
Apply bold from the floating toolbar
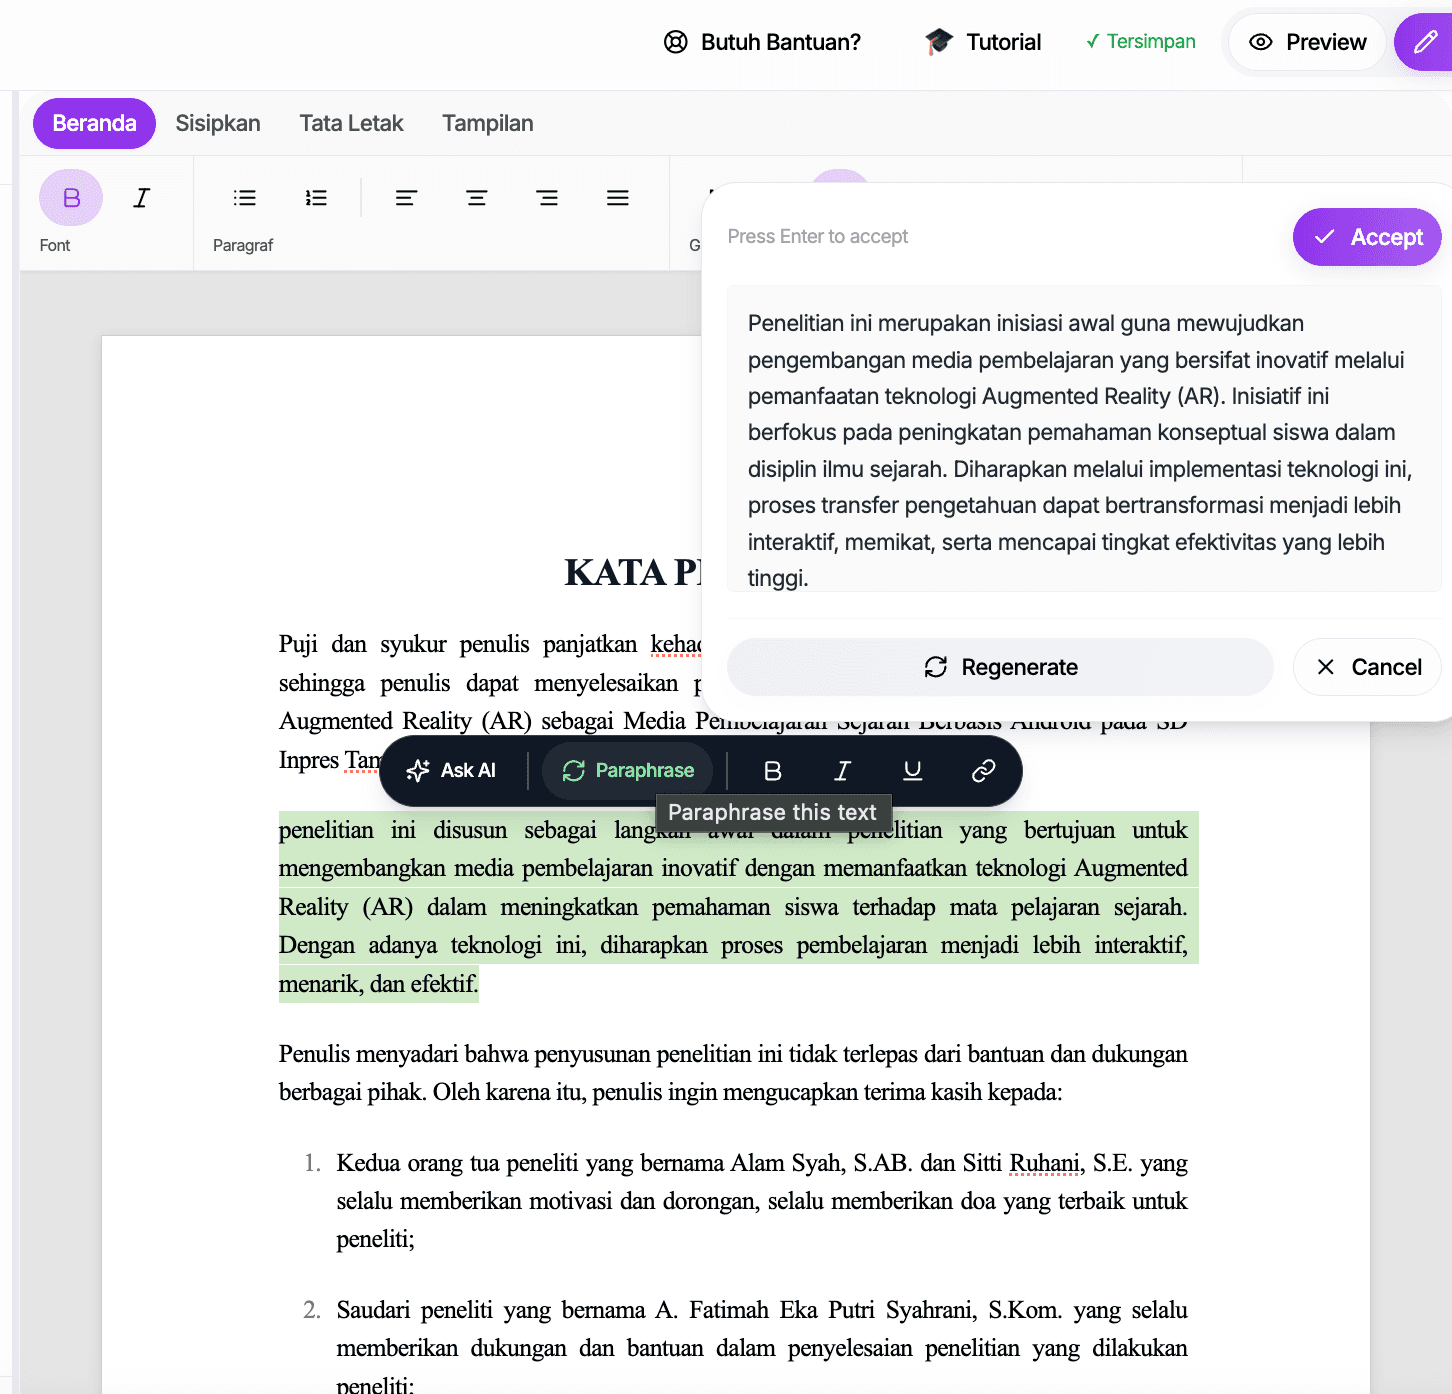coord(772,770)
